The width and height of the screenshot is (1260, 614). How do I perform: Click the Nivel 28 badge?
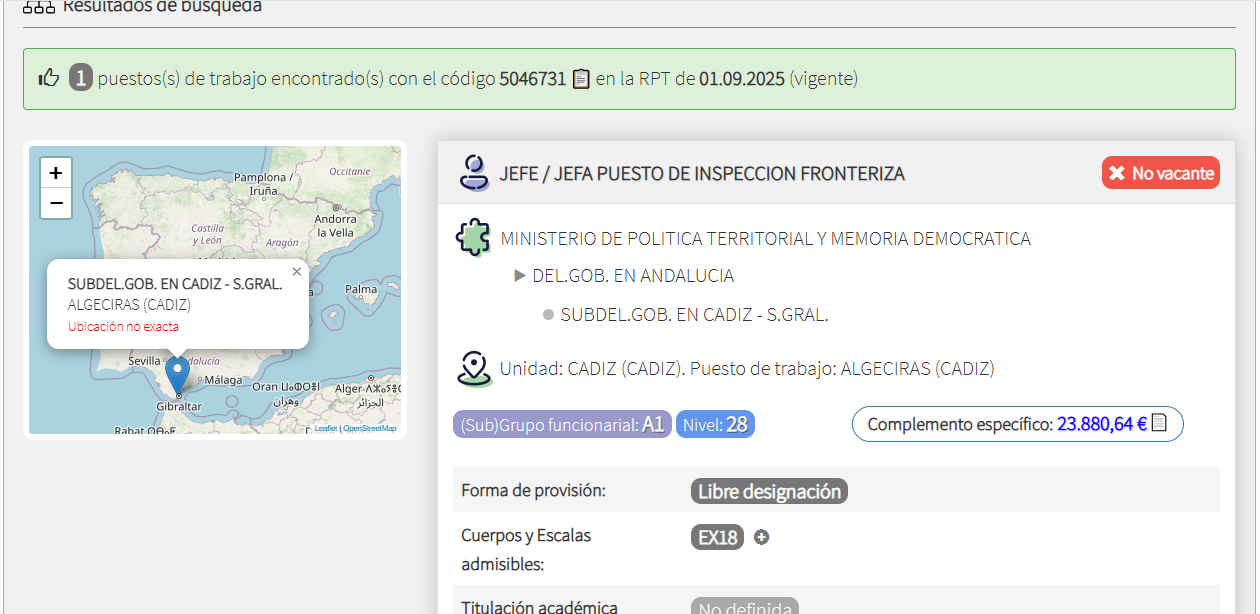pyautogui.click(x=715, y=424)
